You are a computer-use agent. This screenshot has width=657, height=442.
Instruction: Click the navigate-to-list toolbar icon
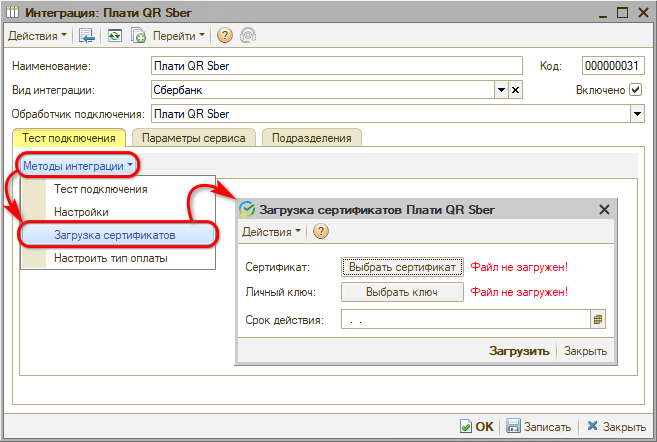tap(87, 36)
